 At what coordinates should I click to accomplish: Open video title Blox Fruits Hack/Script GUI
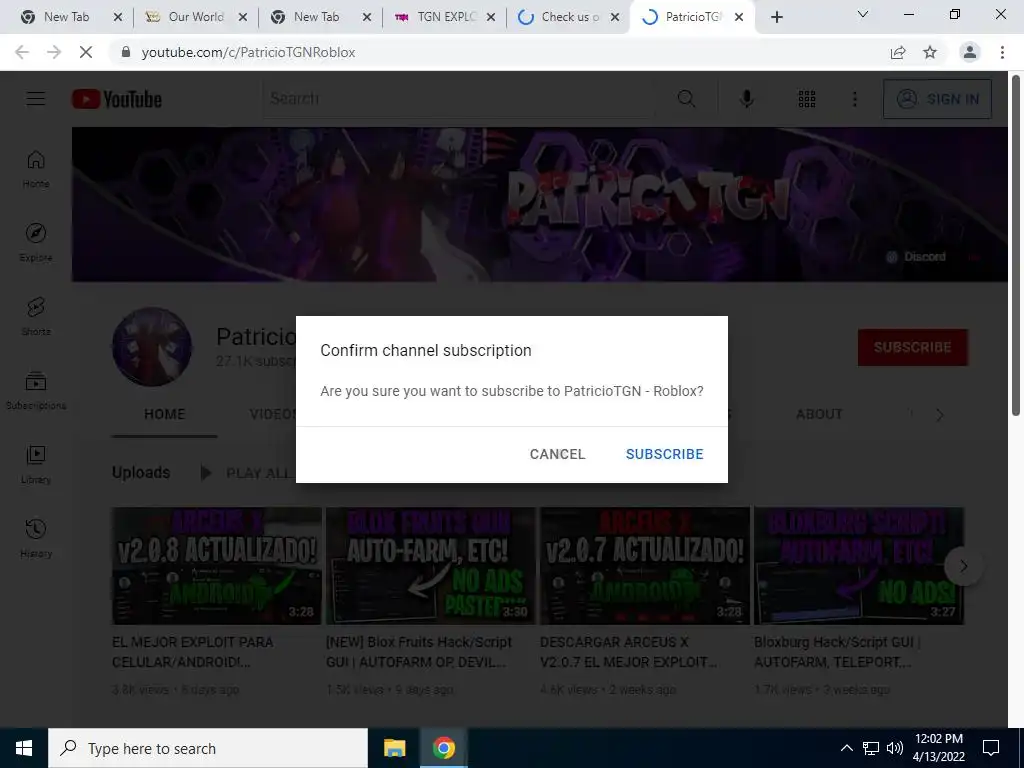[419, 652]
